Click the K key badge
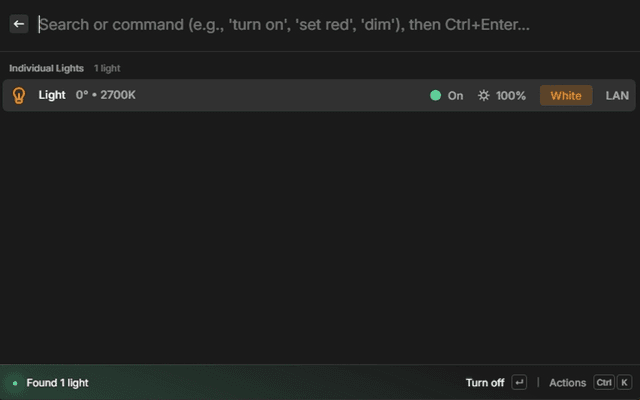640x400 pixels. [625, 383]
